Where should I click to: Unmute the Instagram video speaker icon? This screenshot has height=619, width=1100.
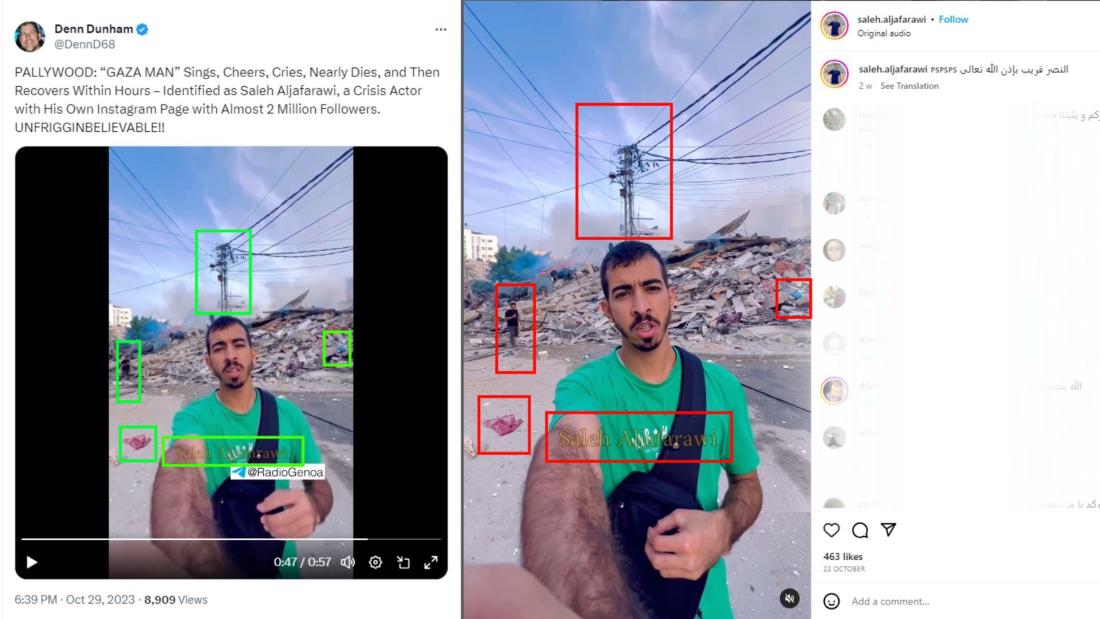[789, 598]
